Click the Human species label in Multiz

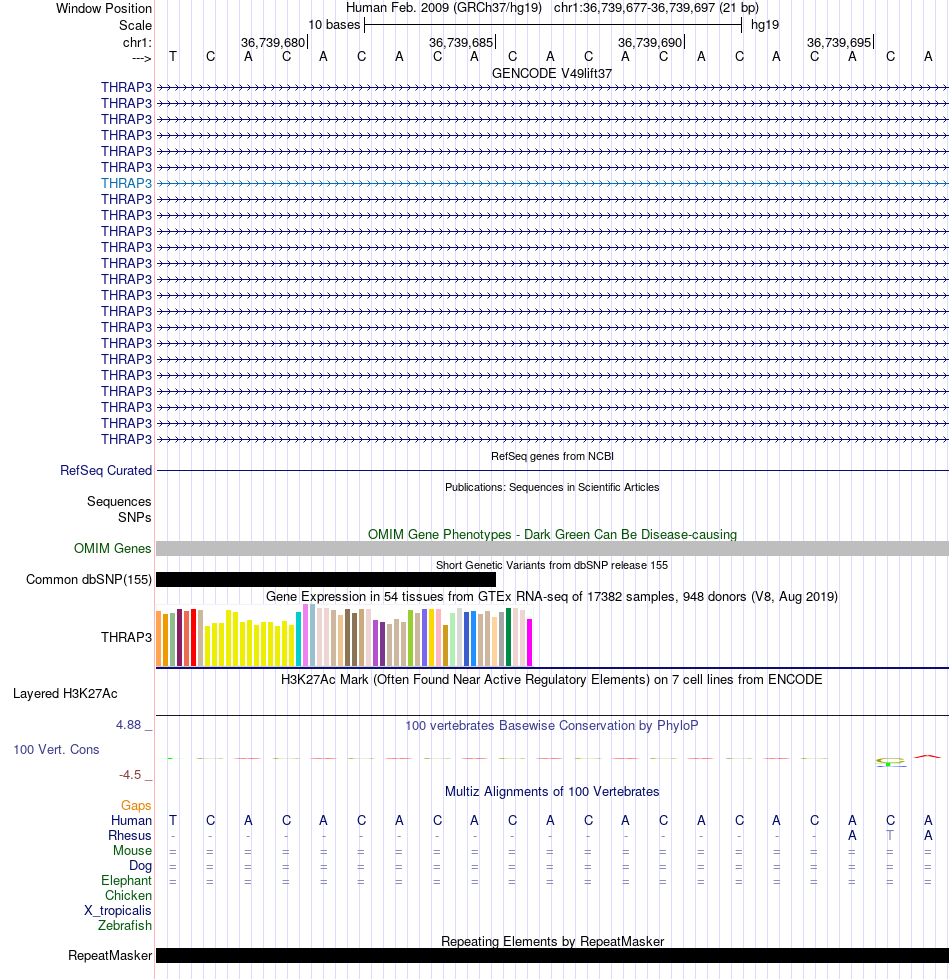(x=131, y=820)
